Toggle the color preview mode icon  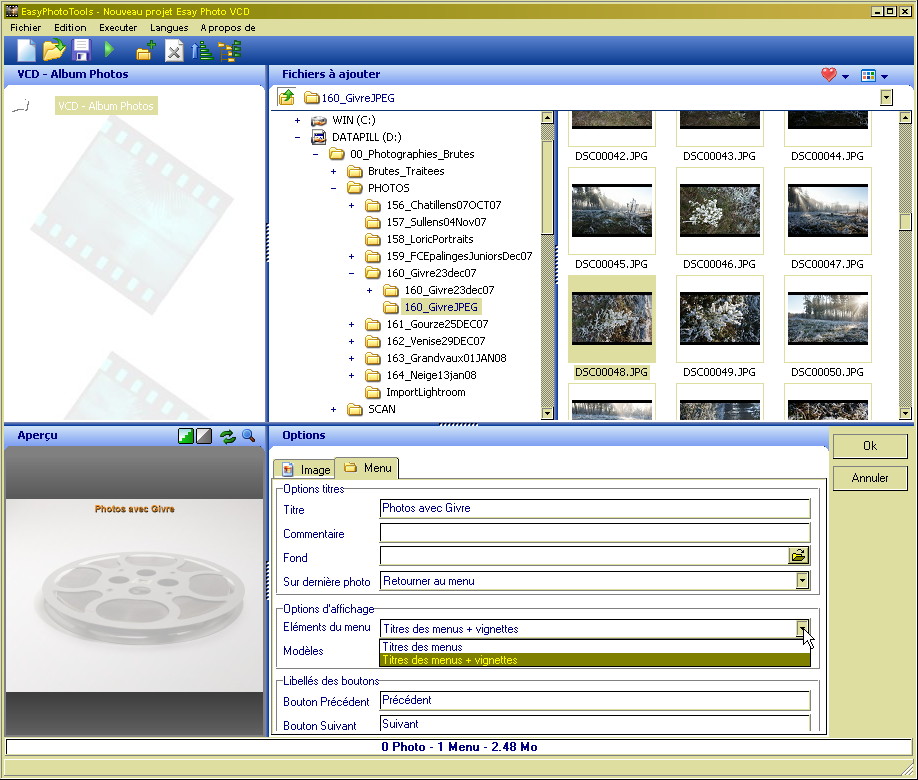click(186, 436)
